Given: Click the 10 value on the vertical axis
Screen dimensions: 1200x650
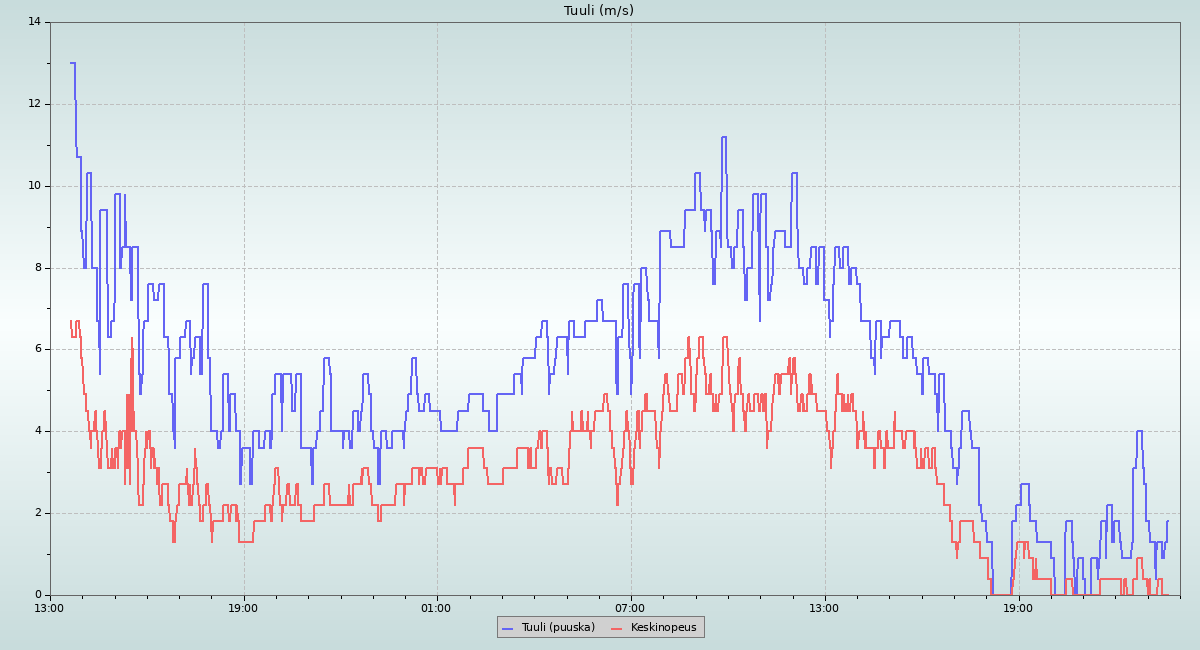Looking at the screenshot, I should point(34,186).
